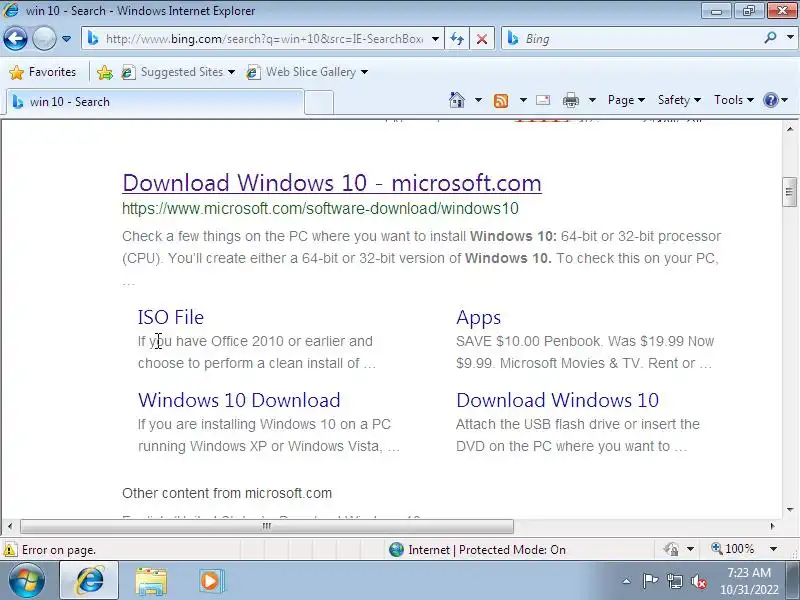
Task: Open the search provider dropdown arrow
Action: pyautogui.click(x=790, y=38)
